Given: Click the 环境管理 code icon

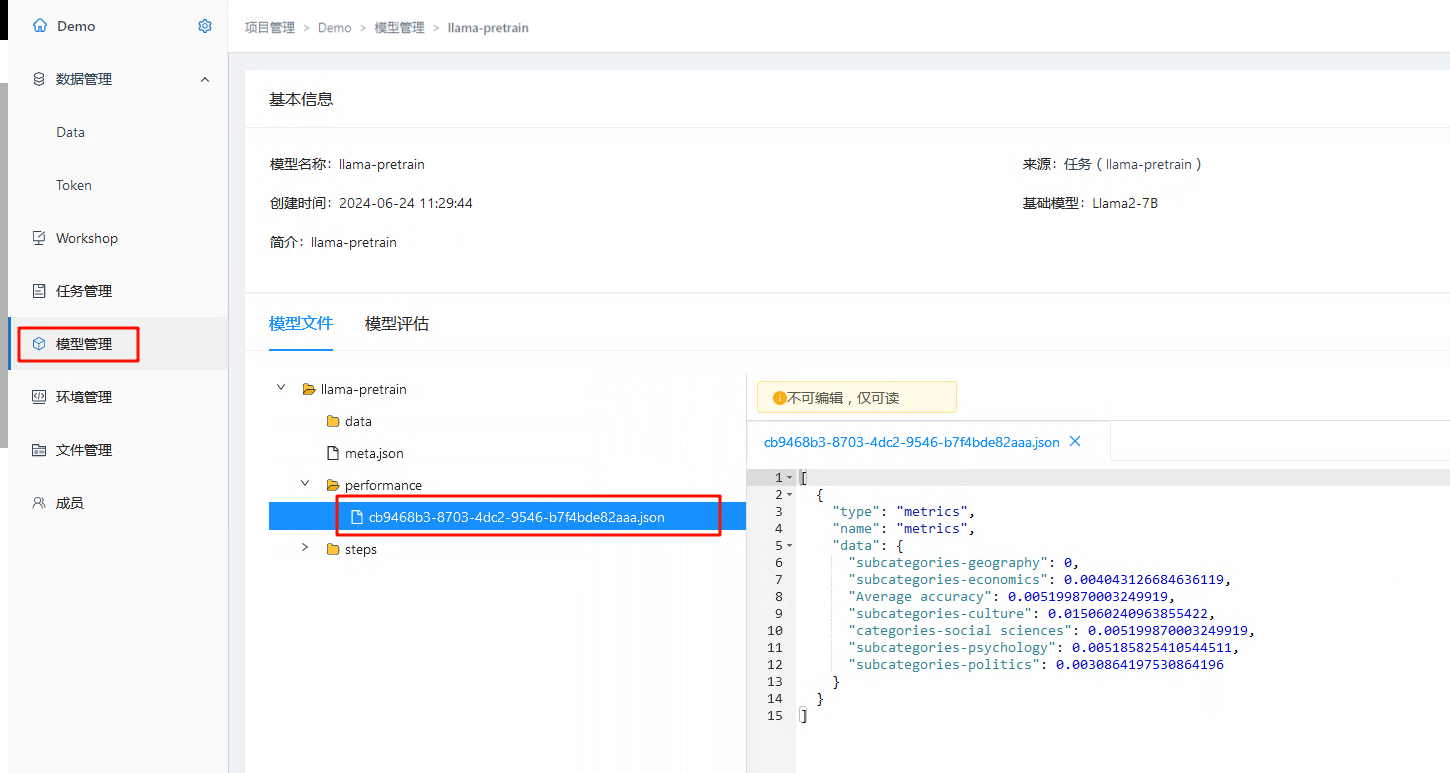Looking at the screenshot, I should pyautogui.click(x=39, y=397).
